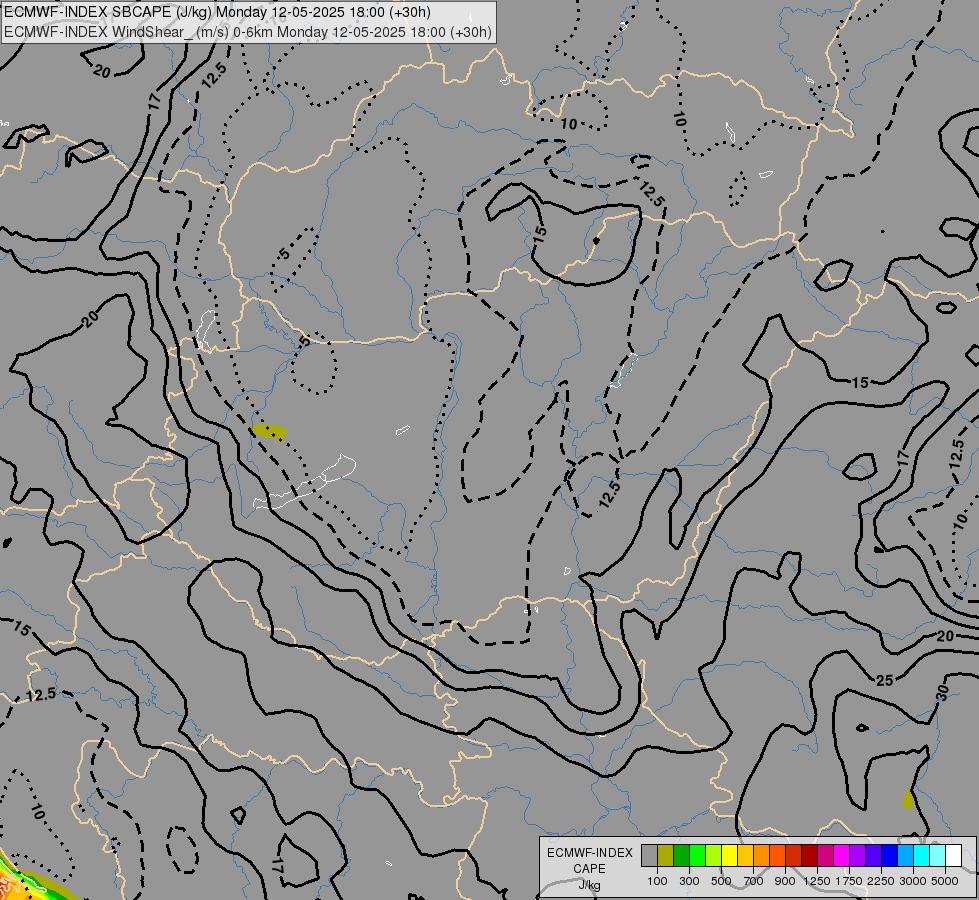Viewport: 979px width, 900px height.
Task: Click the "CAPE" label in the legend
Action: (x=589, y=869)
